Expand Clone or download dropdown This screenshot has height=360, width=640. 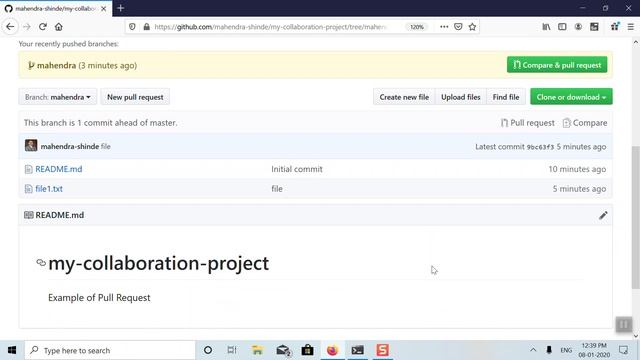tap(571, 97)
